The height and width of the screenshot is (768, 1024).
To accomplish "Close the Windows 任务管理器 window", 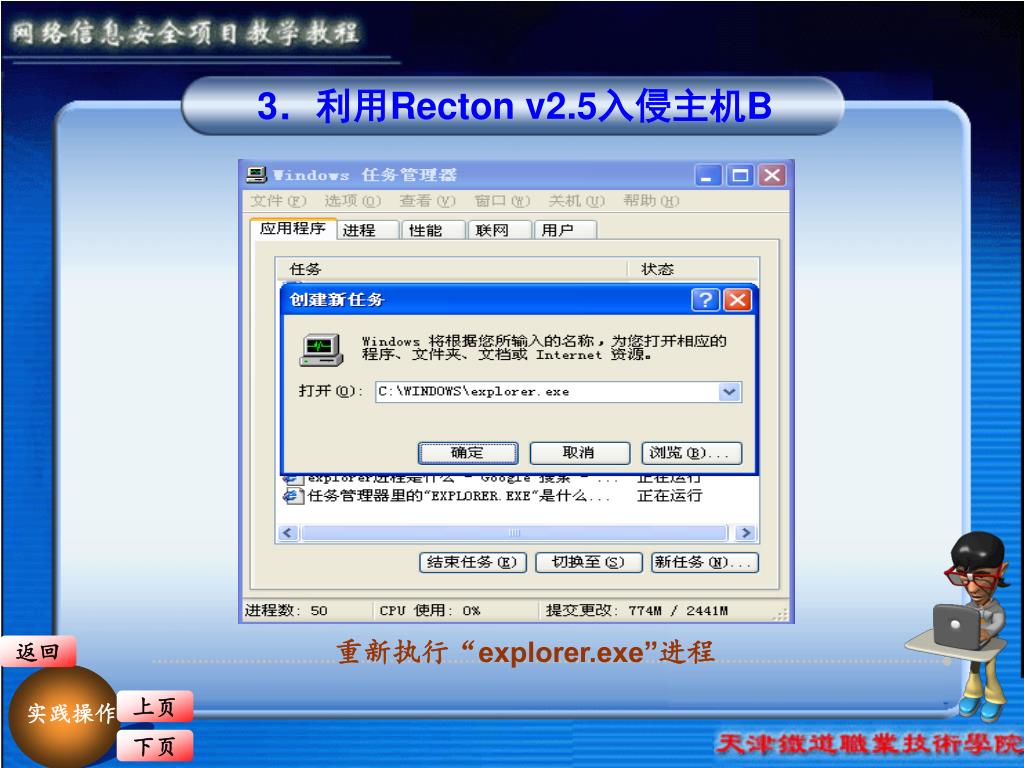I will [773, 175].
